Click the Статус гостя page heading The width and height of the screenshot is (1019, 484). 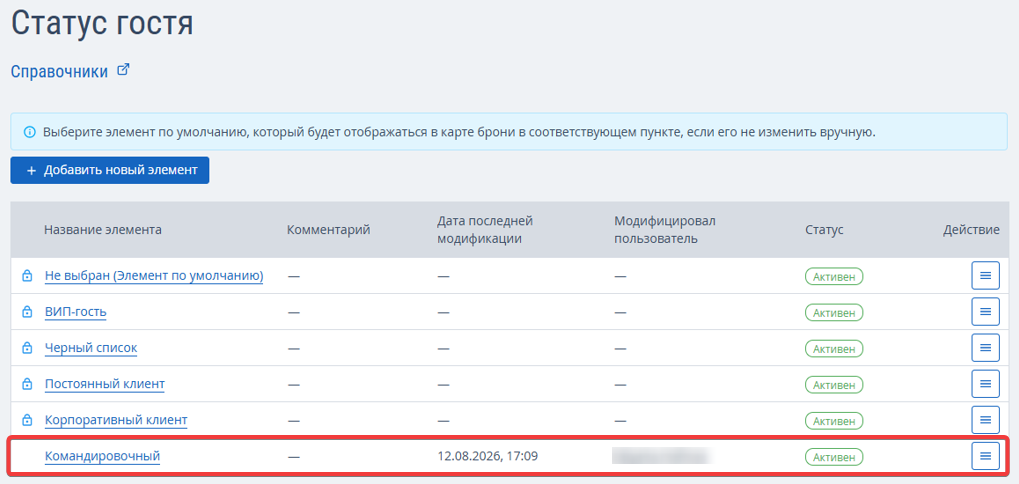click(x=102, y=24)
